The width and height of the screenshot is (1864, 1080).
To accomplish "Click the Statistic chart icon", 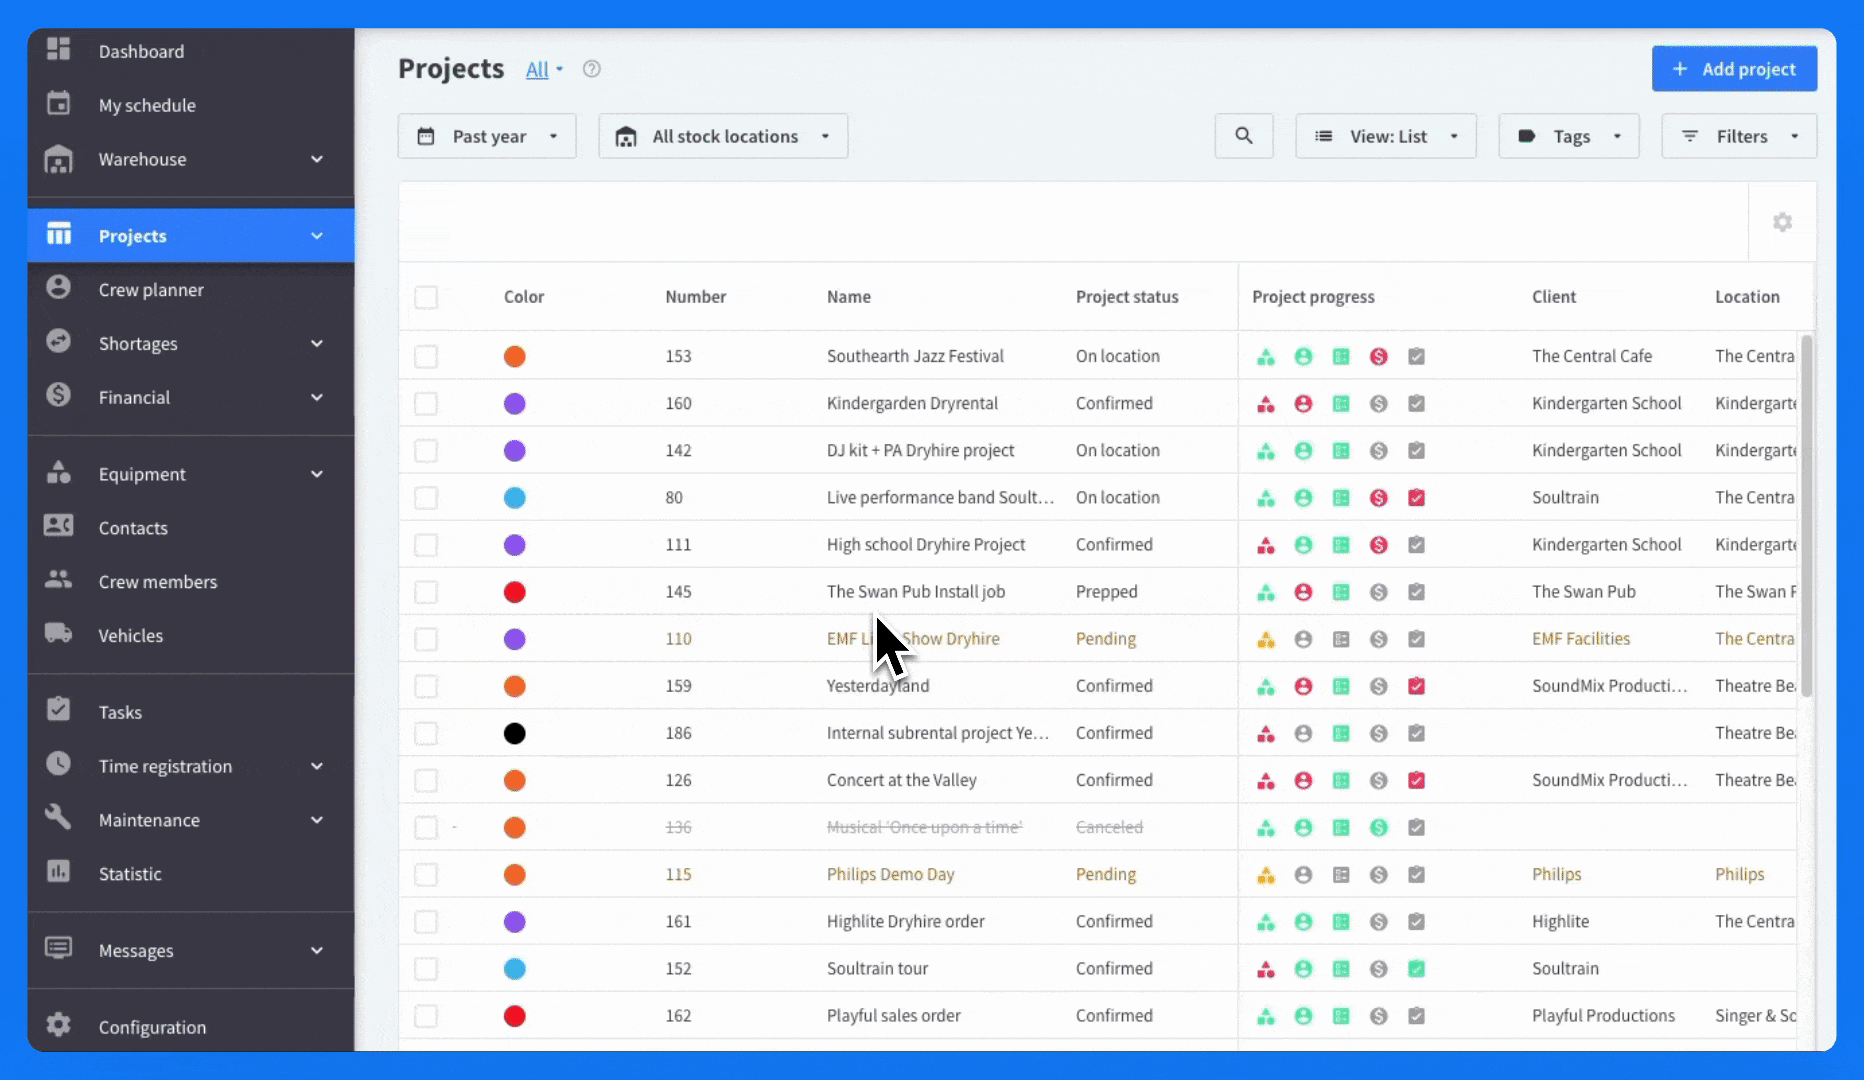I will click(x=59, y=872).
